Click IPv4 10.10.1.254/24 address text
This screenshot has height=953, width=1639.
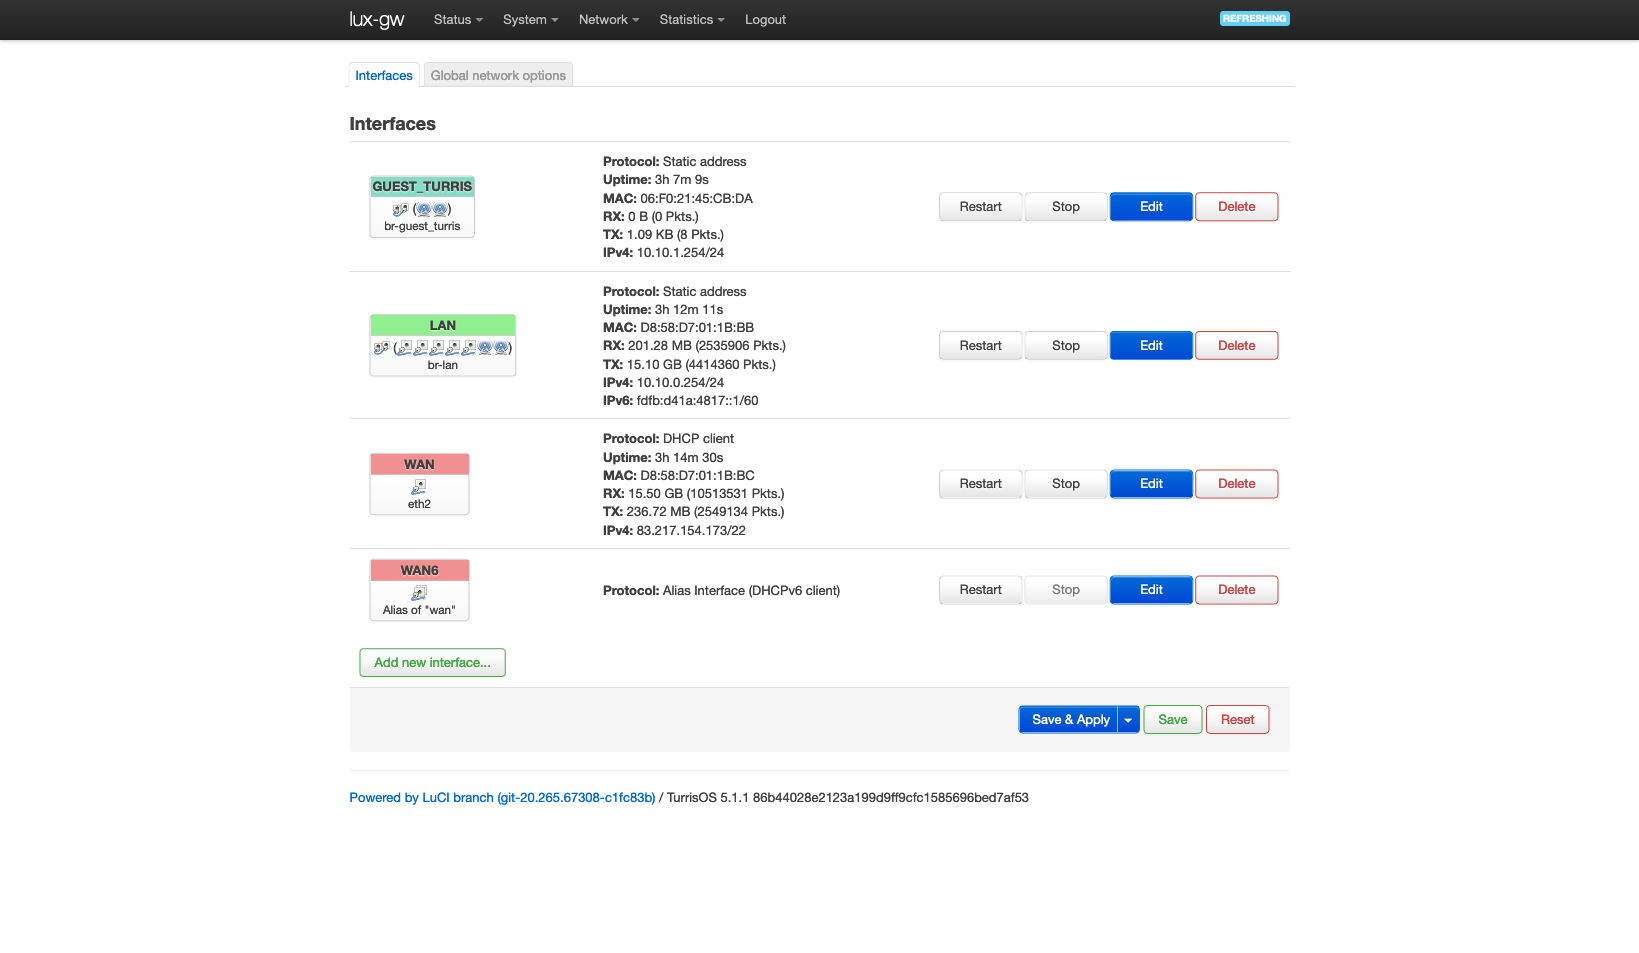pos(663,253)
